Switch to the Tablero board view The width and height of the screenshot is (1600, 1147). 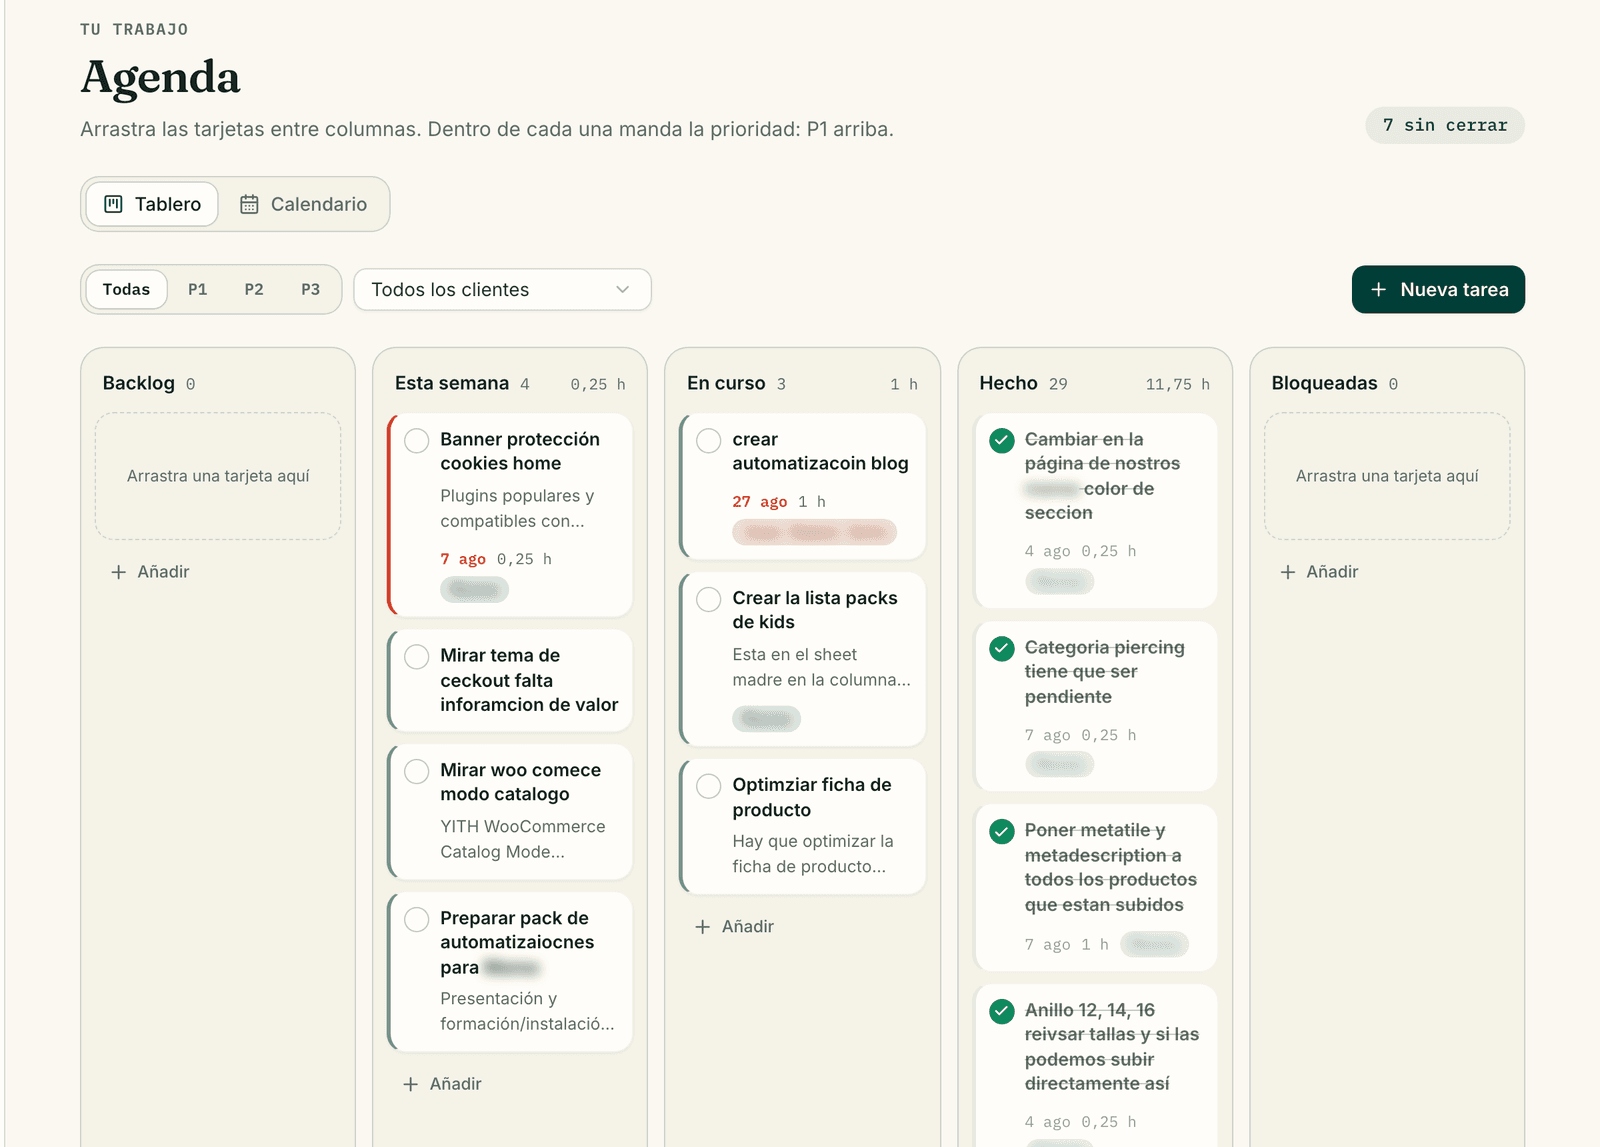[x=152, y=204]
